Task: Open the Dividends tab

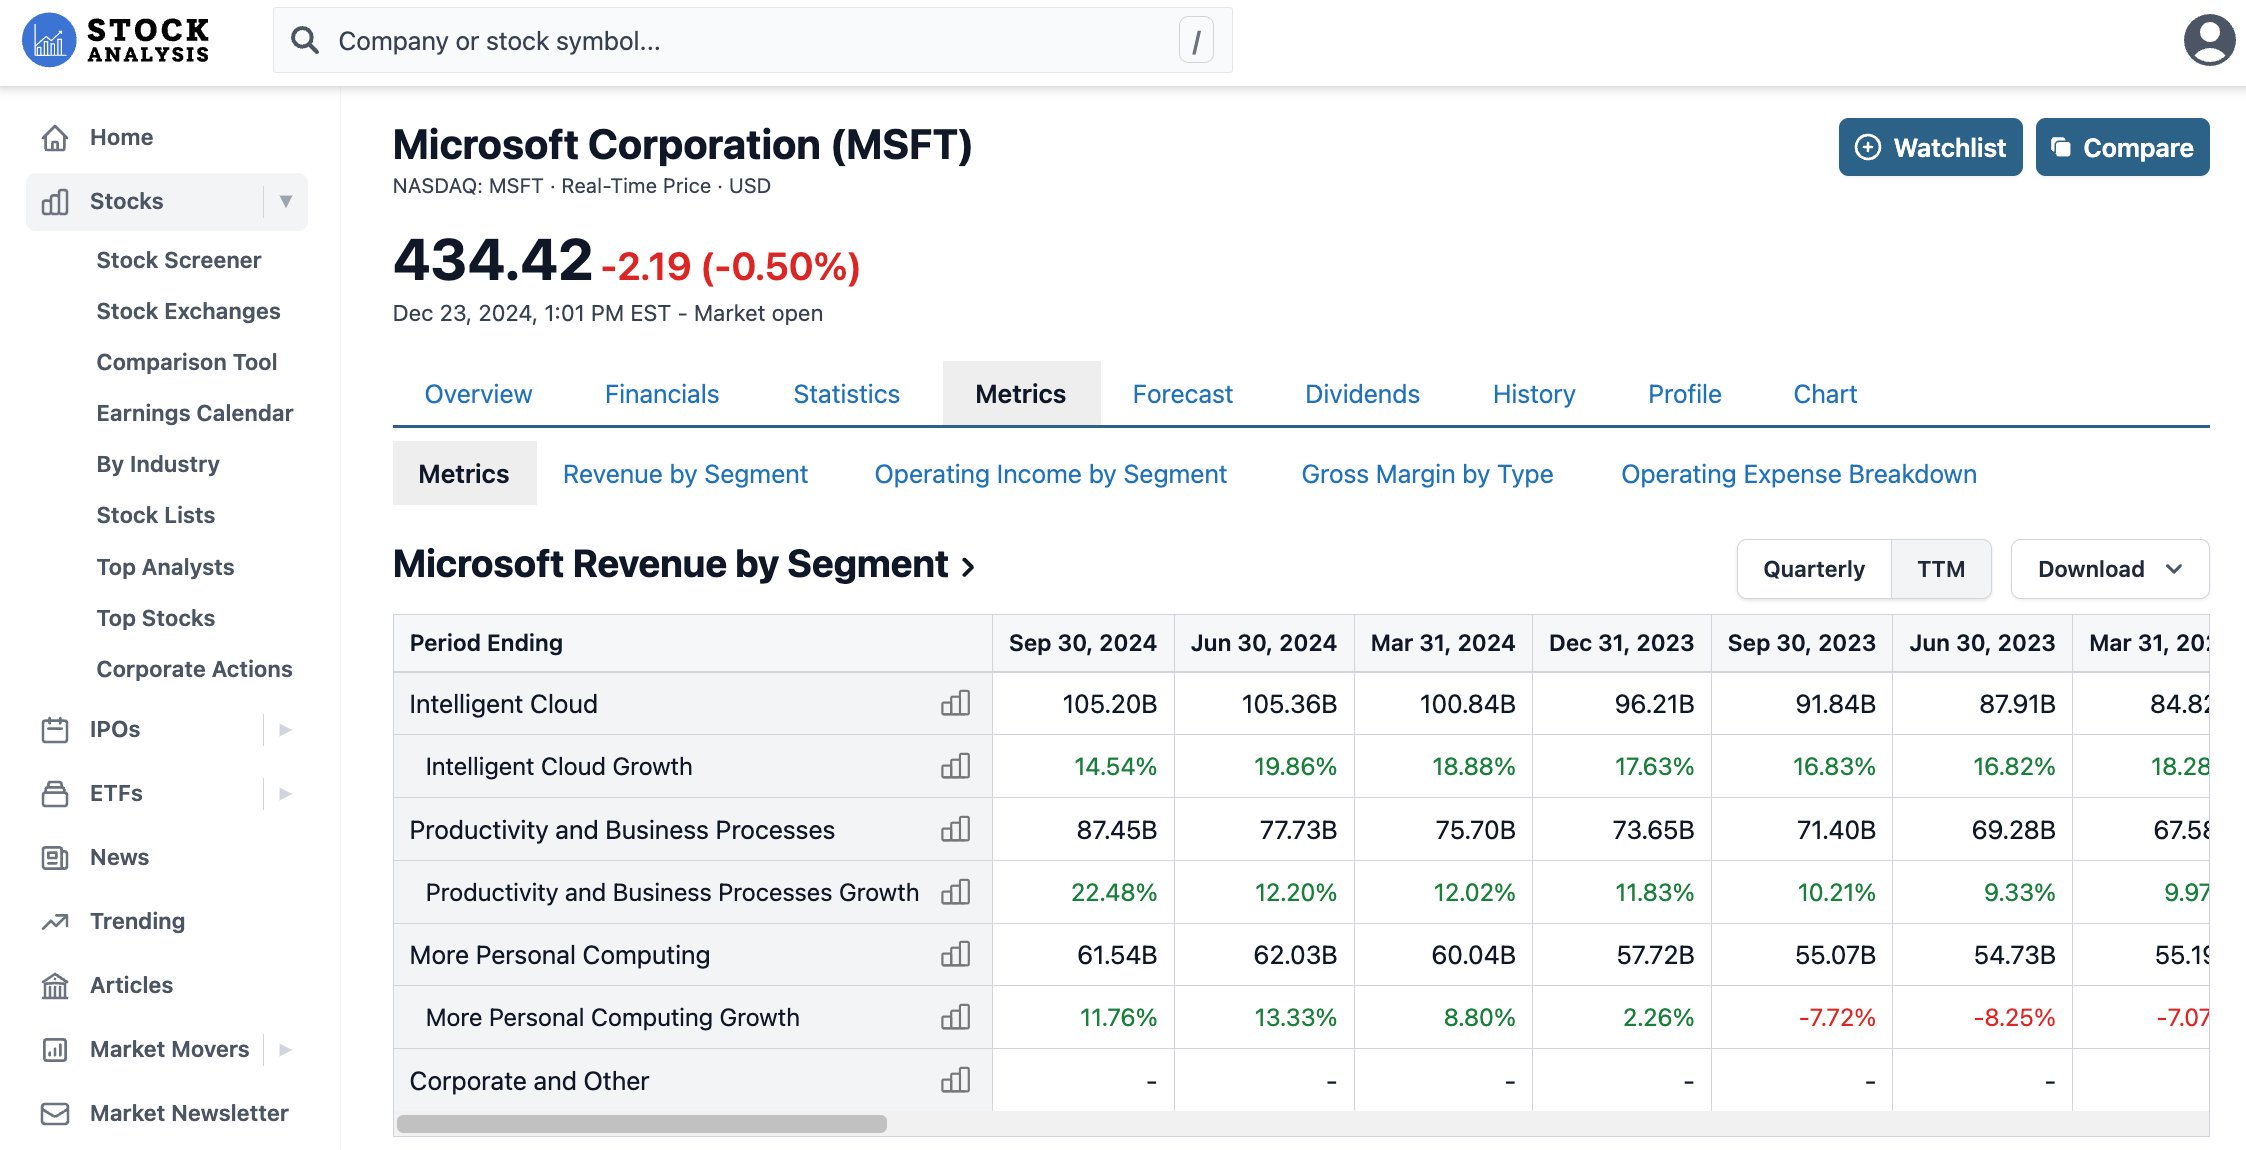Action: click(1362, 394)
